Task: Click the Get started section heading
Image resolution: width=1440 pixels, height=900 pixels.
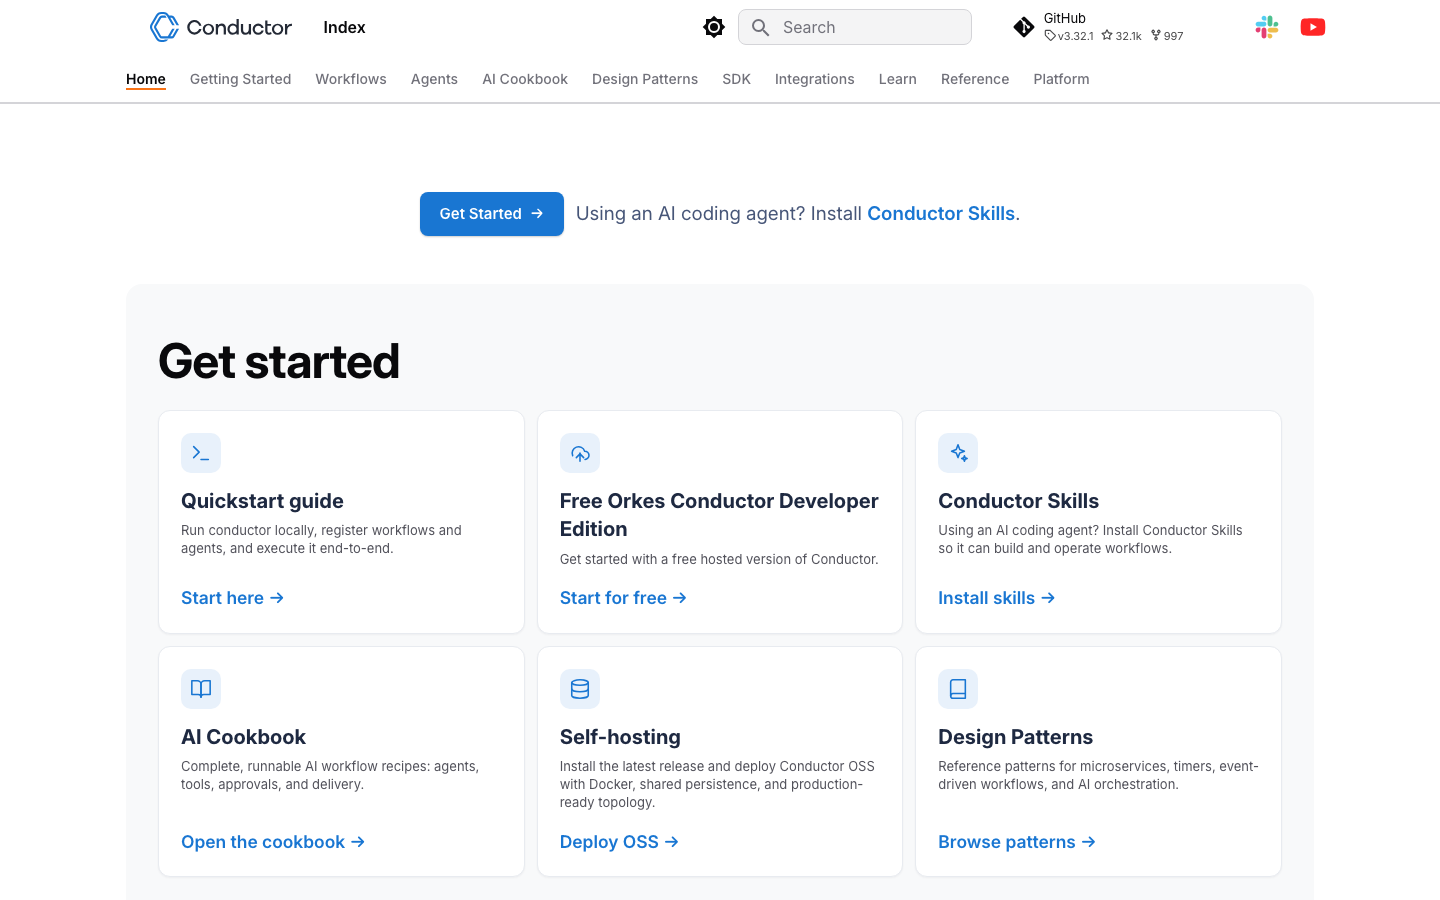Action: tap(279, 361)
